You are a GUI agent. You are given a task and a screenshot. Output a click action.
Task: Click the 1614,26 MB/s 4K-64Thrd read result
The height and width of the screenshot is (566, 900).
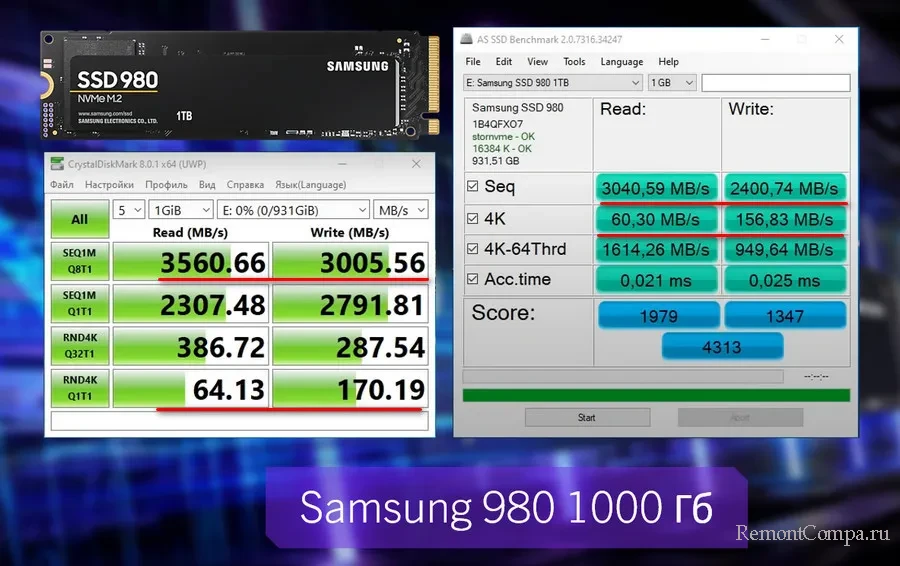[656, 250]
